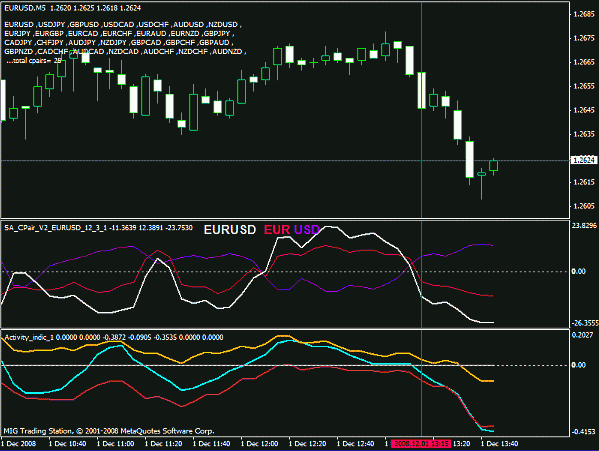
Task: Click the red EUR legend label
Action: pos(277,230)
